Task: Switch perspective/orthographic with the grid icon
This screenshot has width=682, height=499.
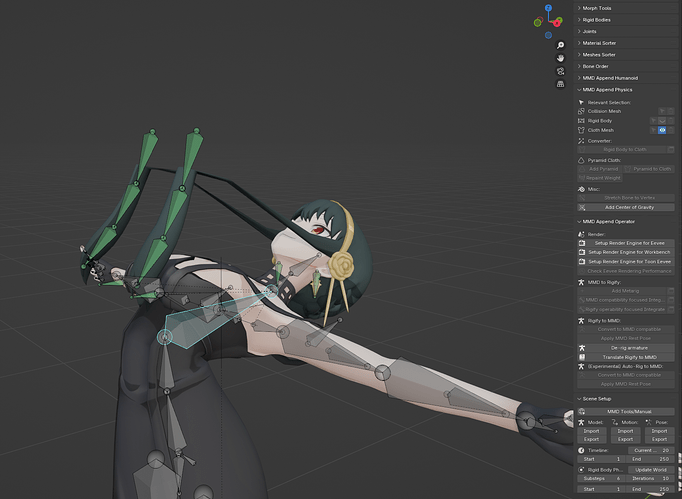Action: 560,84
